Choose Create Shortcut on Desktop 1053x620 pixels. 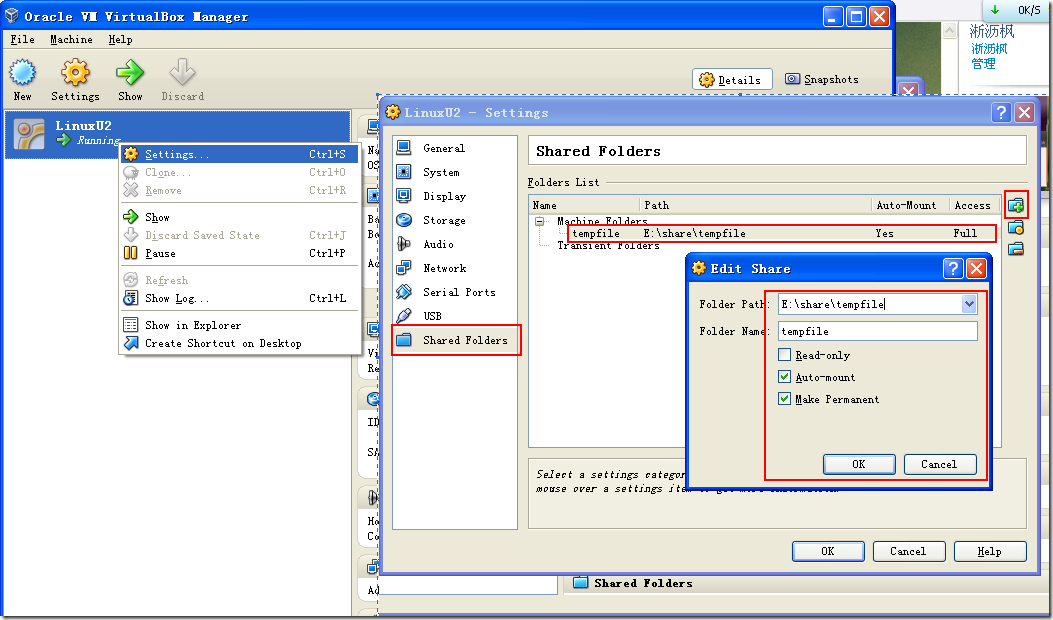(240, 343)
